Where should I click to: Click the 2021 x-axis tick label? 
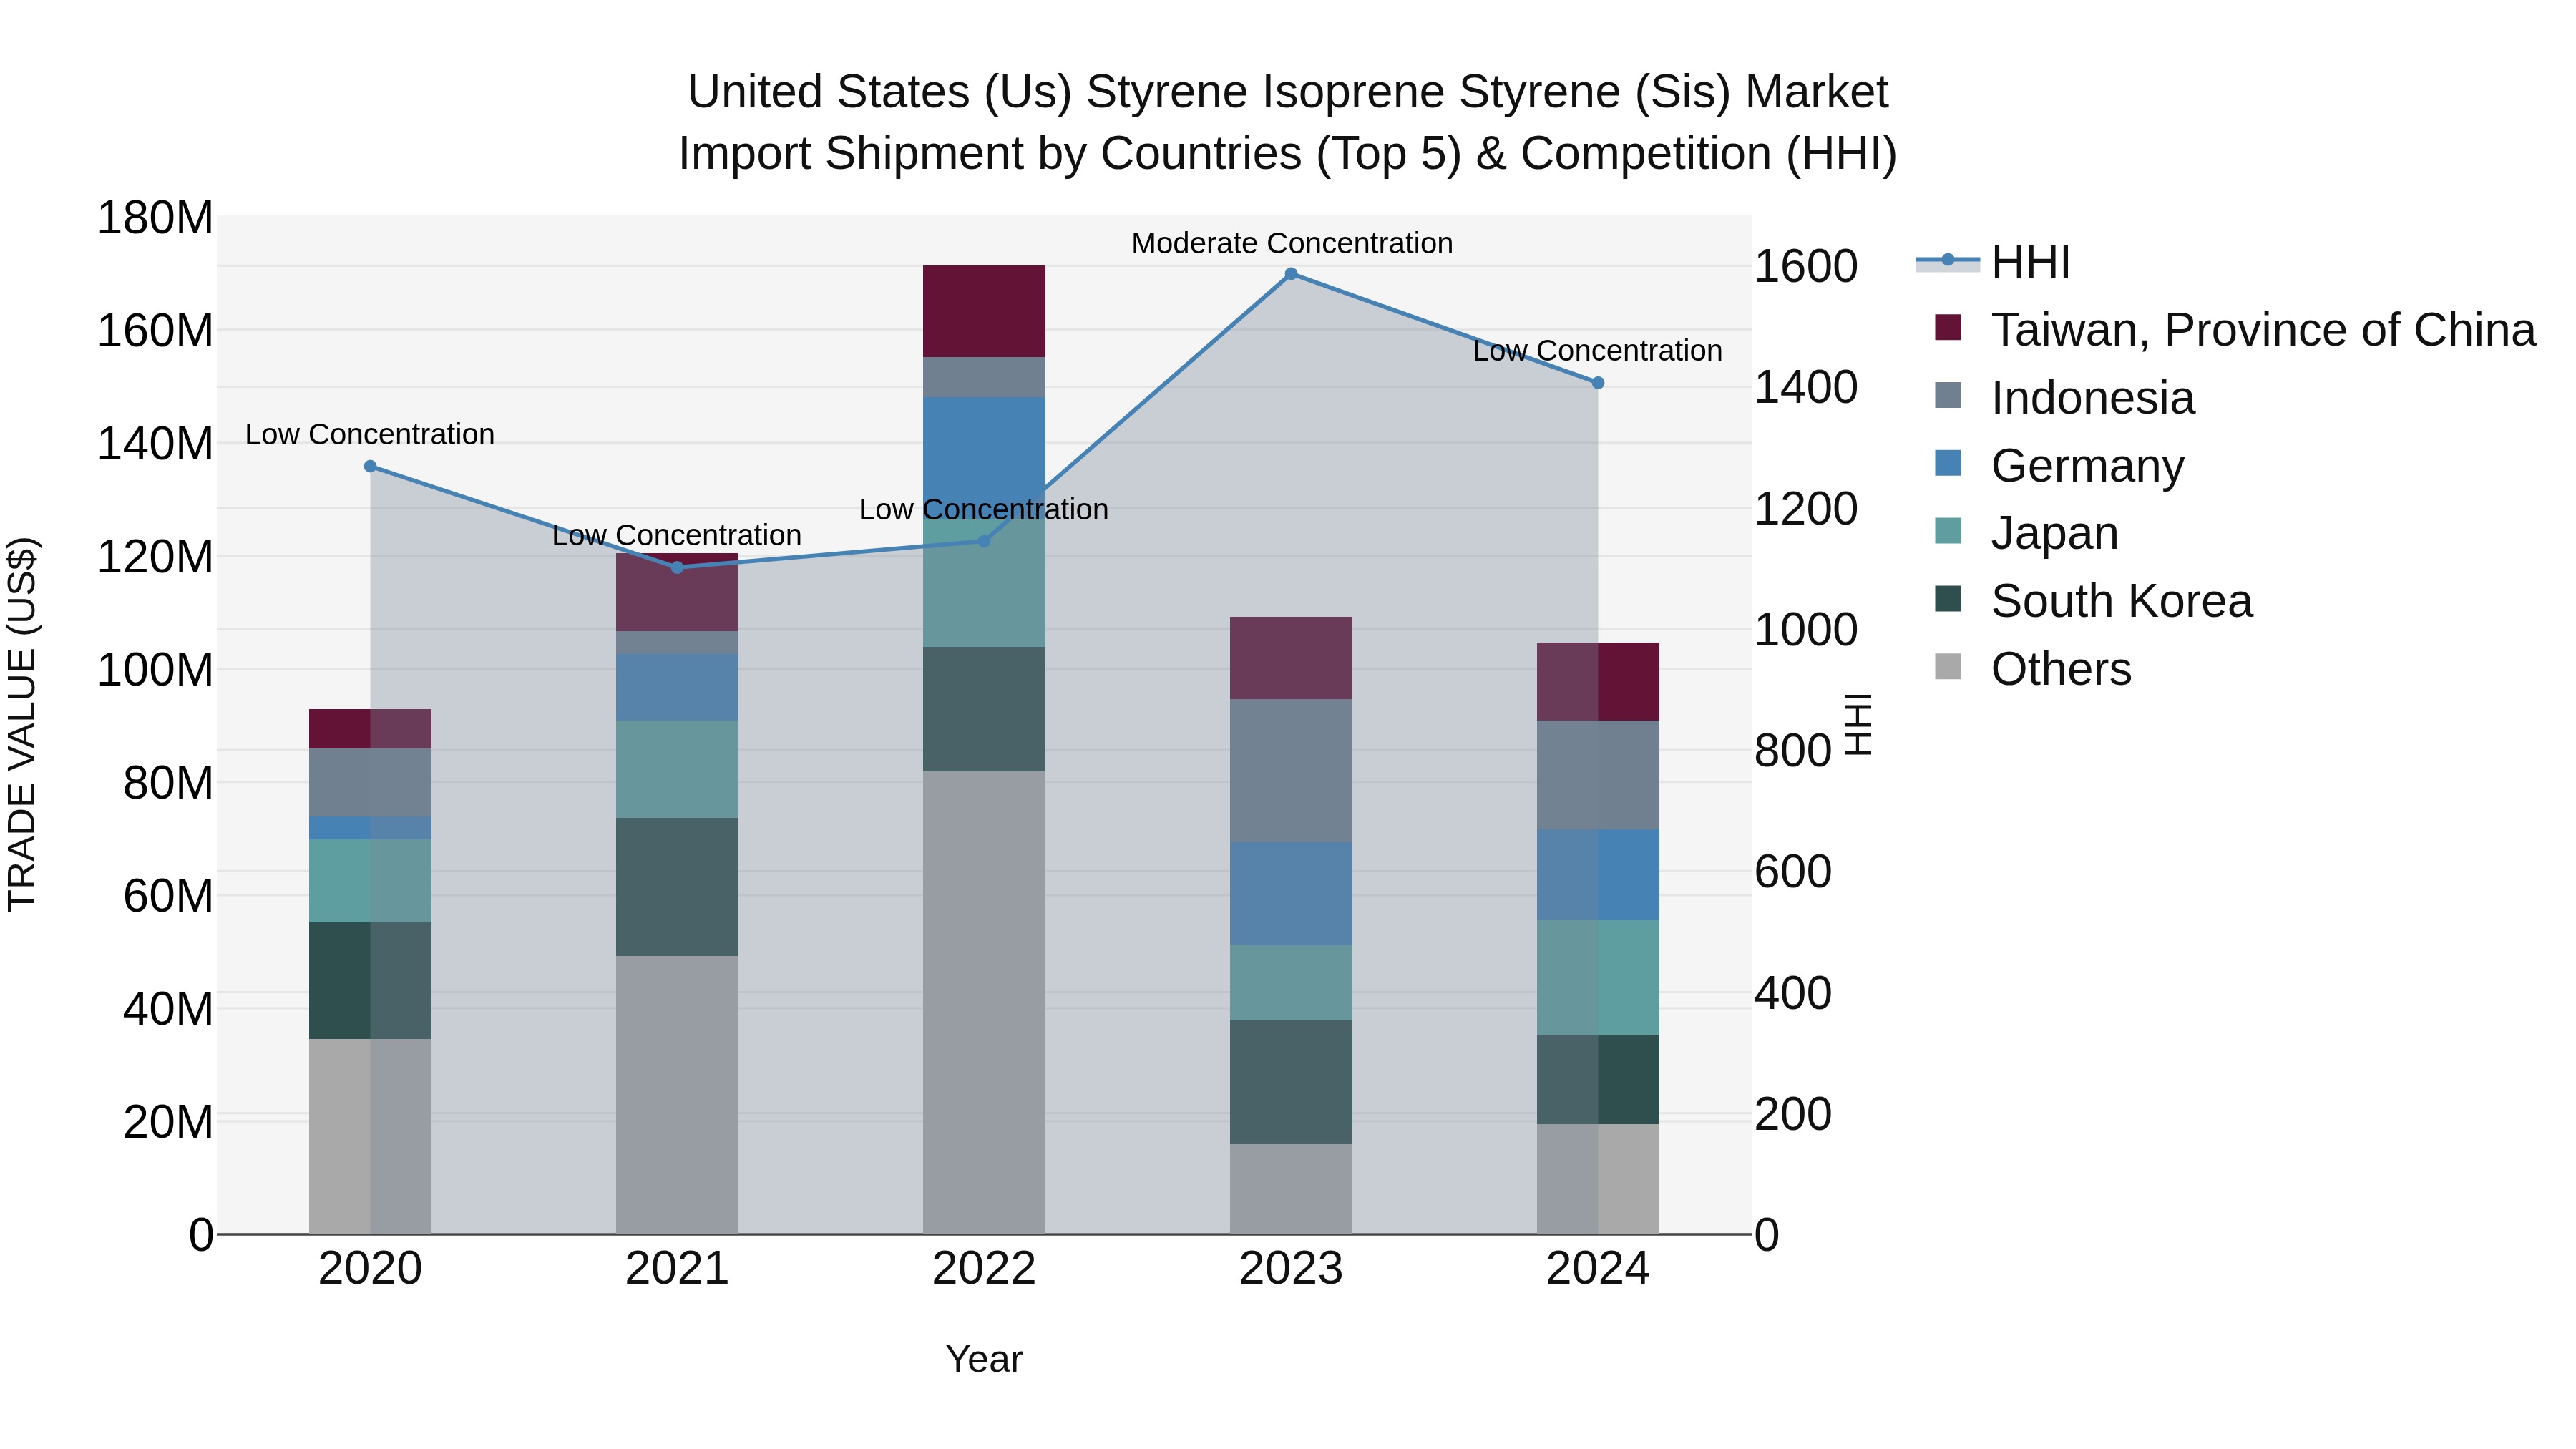click(677, 1269)
